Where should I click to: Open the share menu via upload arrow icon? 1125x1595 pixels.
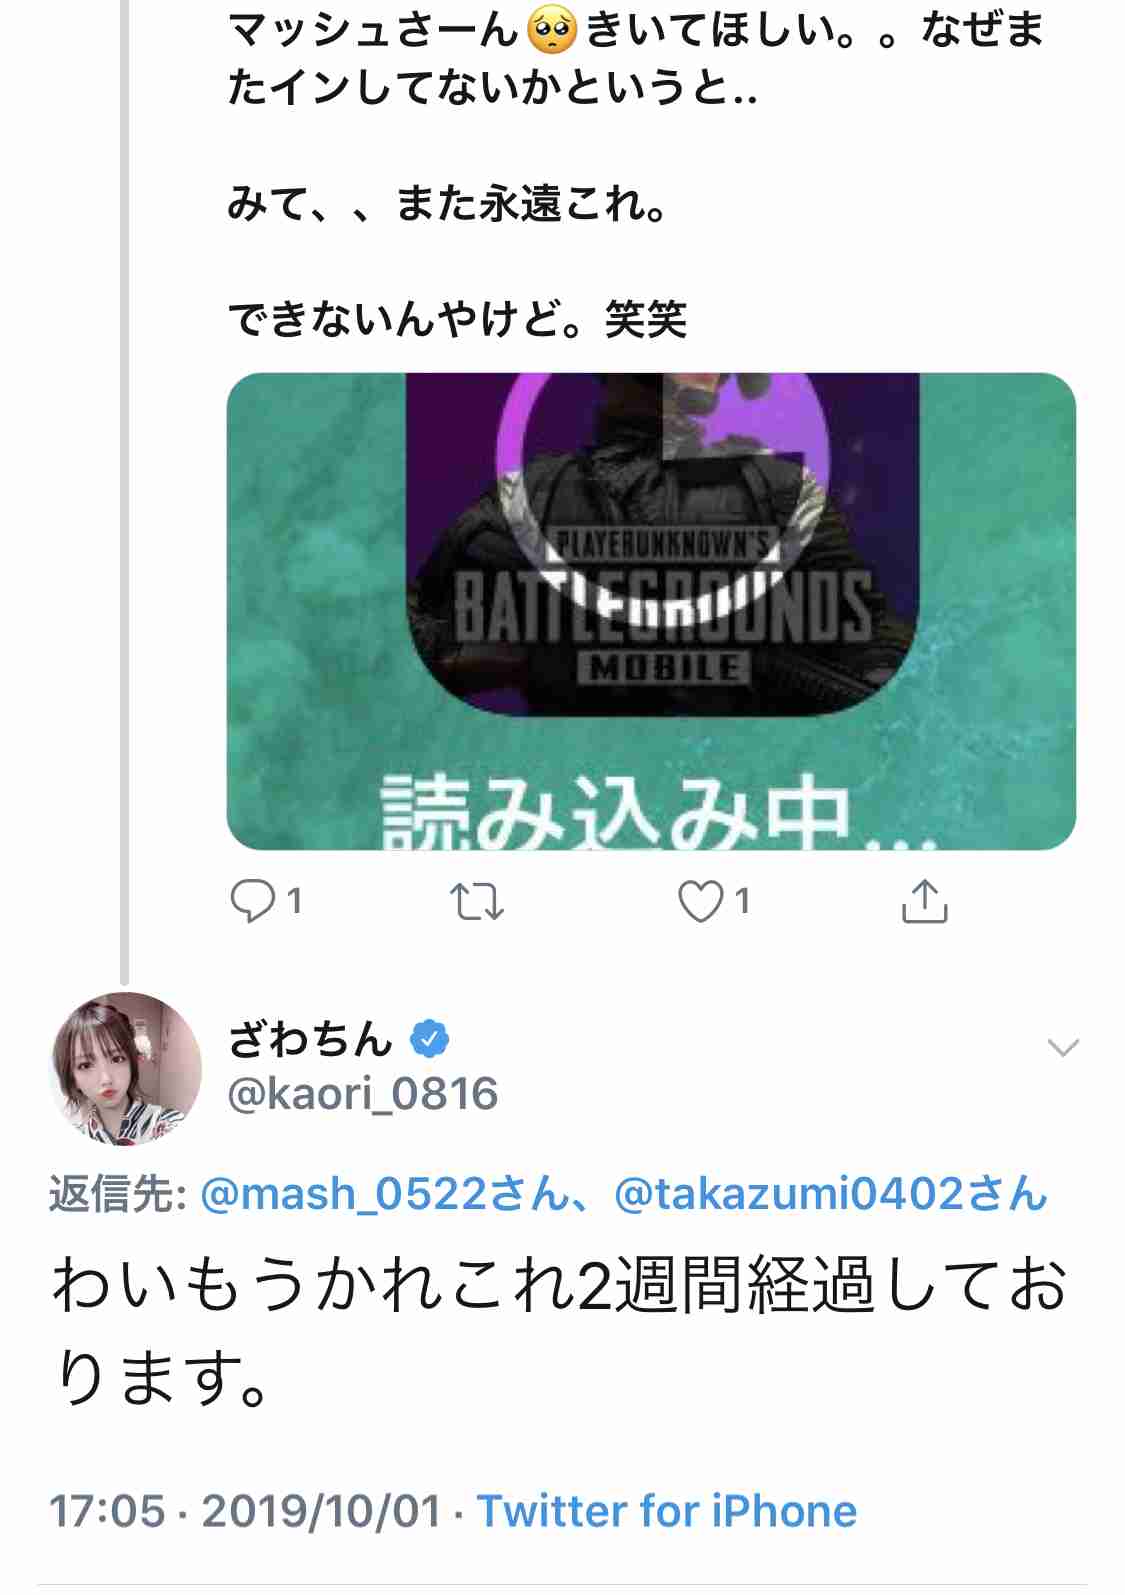924,900
